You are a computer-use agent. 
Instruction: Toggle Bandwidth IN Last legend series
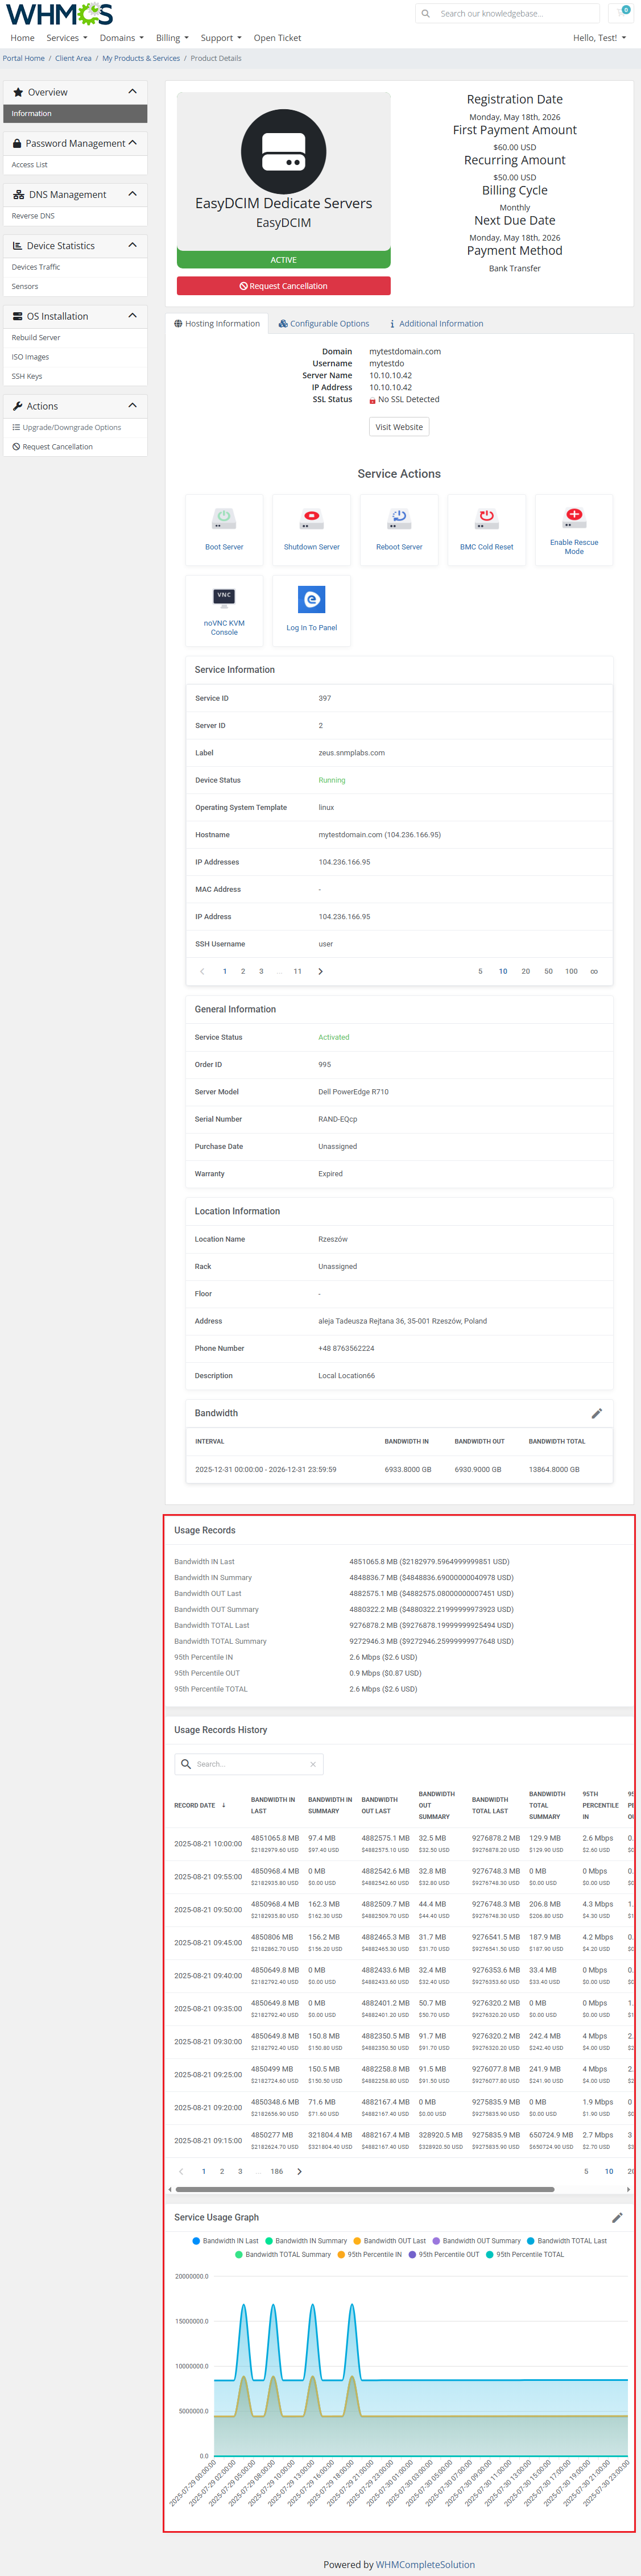[225, 2241]
